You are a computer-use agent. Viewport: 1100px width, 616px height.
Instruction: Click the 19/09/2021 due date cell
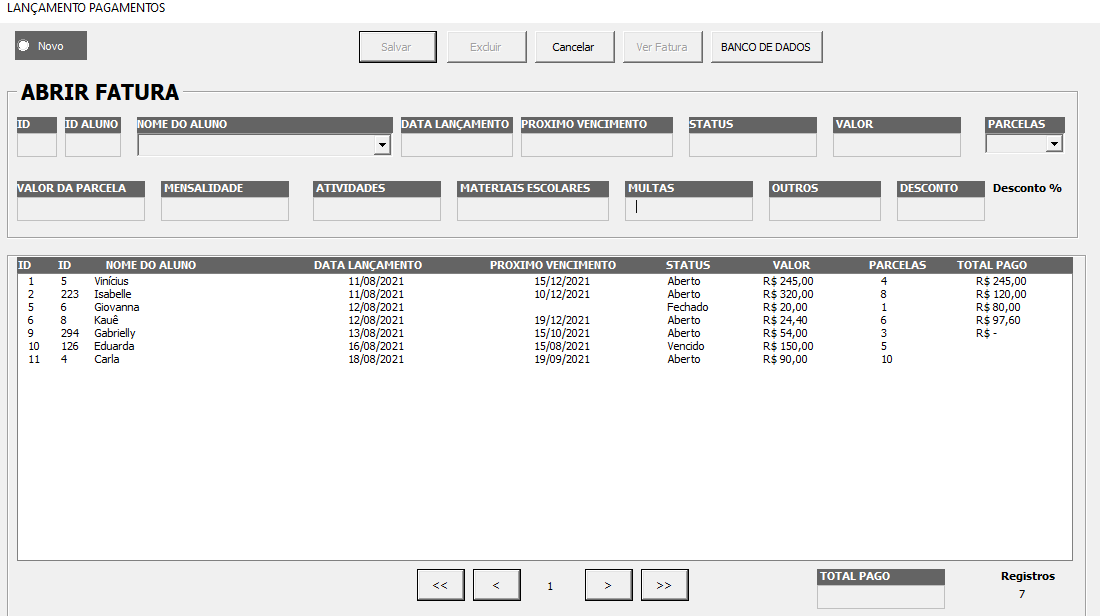click(x=562, y=359)
